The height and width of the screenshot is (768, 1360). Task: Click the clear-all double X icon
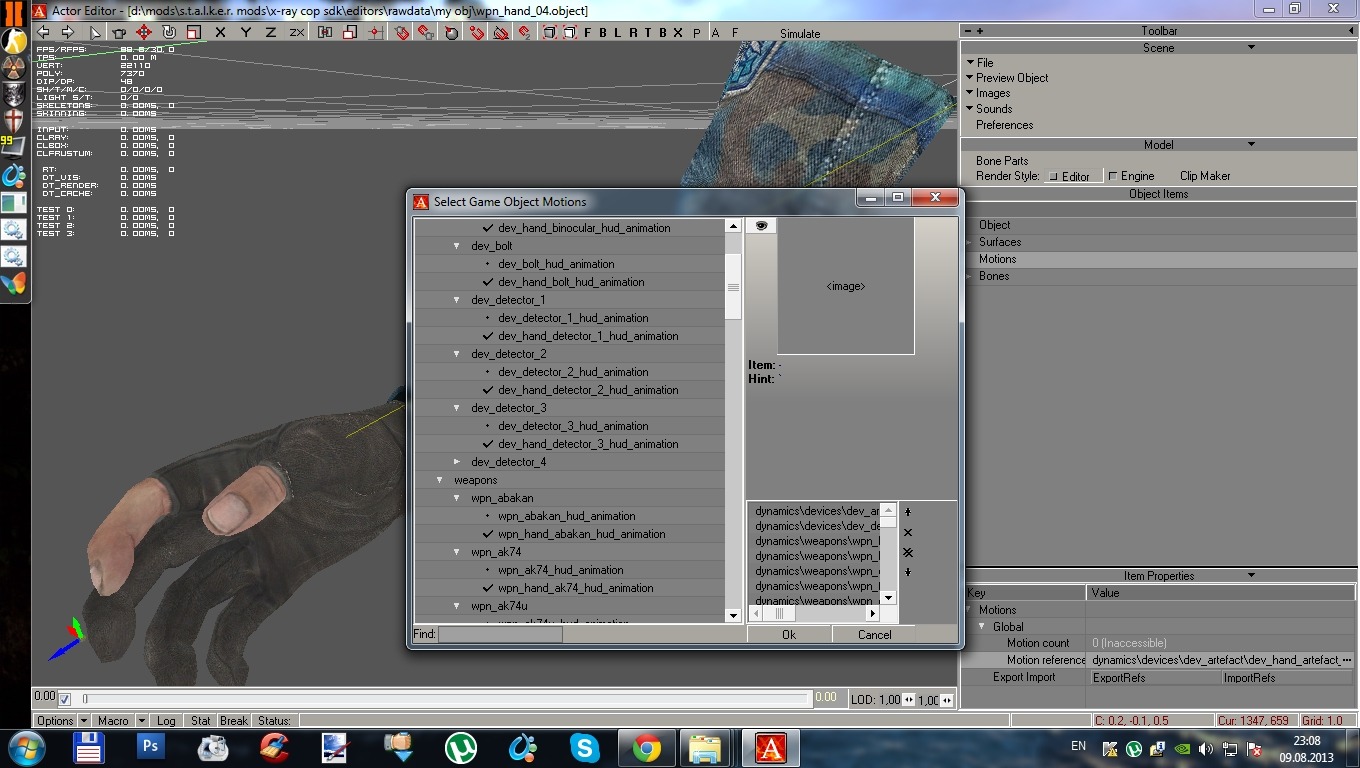click(x=908, y=552)
